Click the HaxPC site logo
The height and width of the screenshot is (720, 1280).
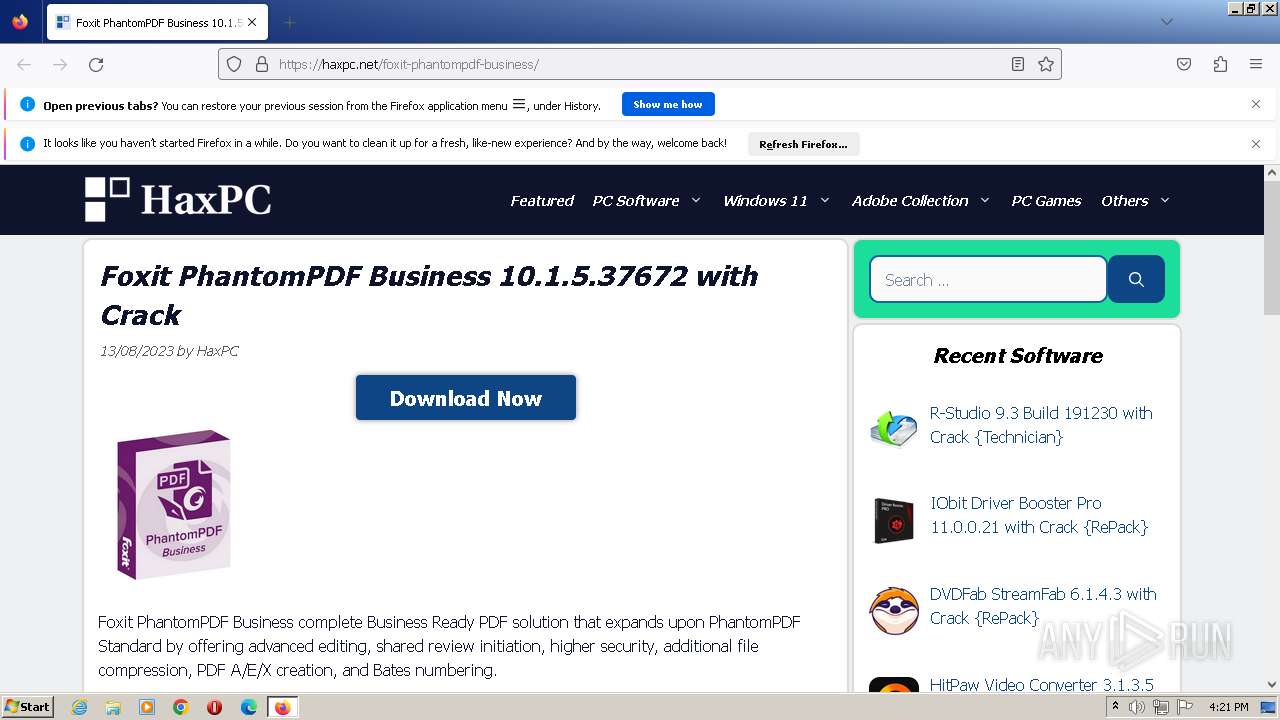178,199
